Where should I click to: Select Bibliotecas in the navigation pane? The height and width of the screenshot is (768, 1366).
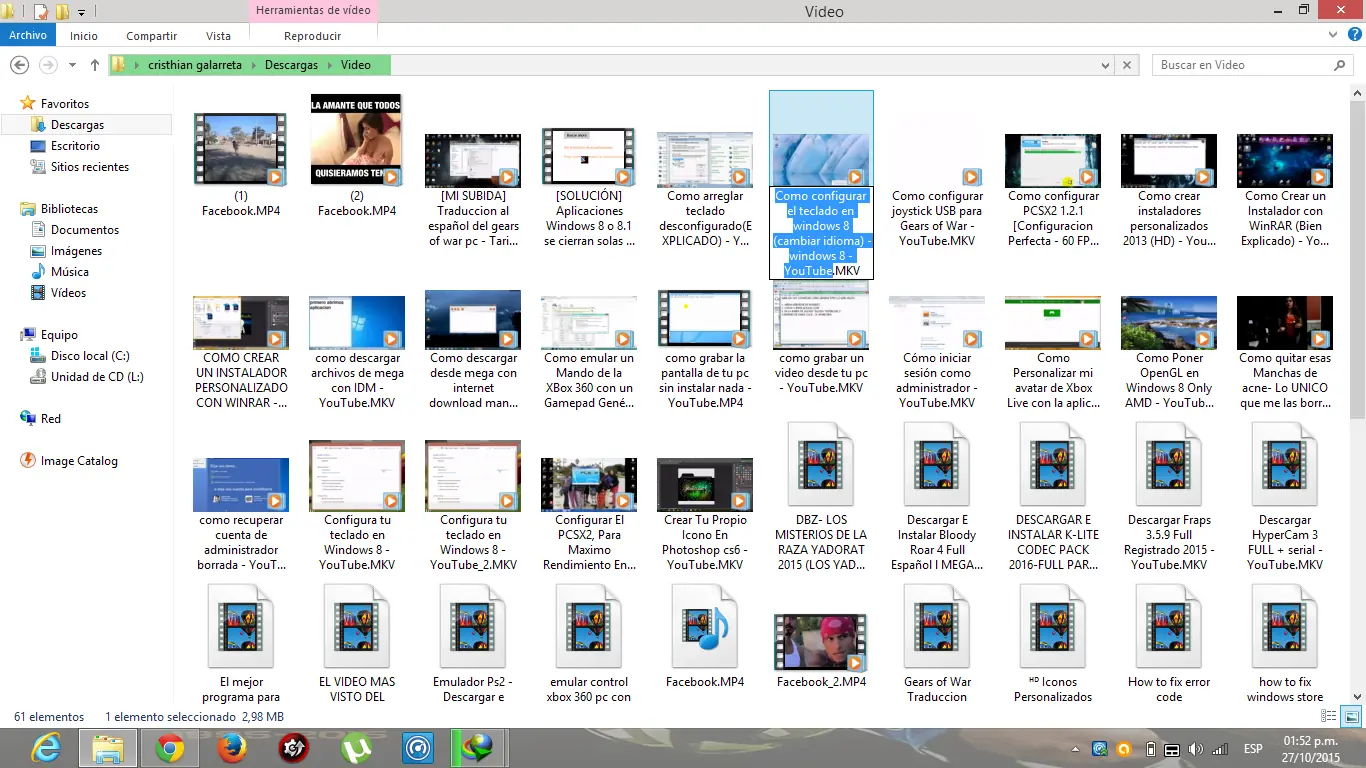tap(59, 209)
